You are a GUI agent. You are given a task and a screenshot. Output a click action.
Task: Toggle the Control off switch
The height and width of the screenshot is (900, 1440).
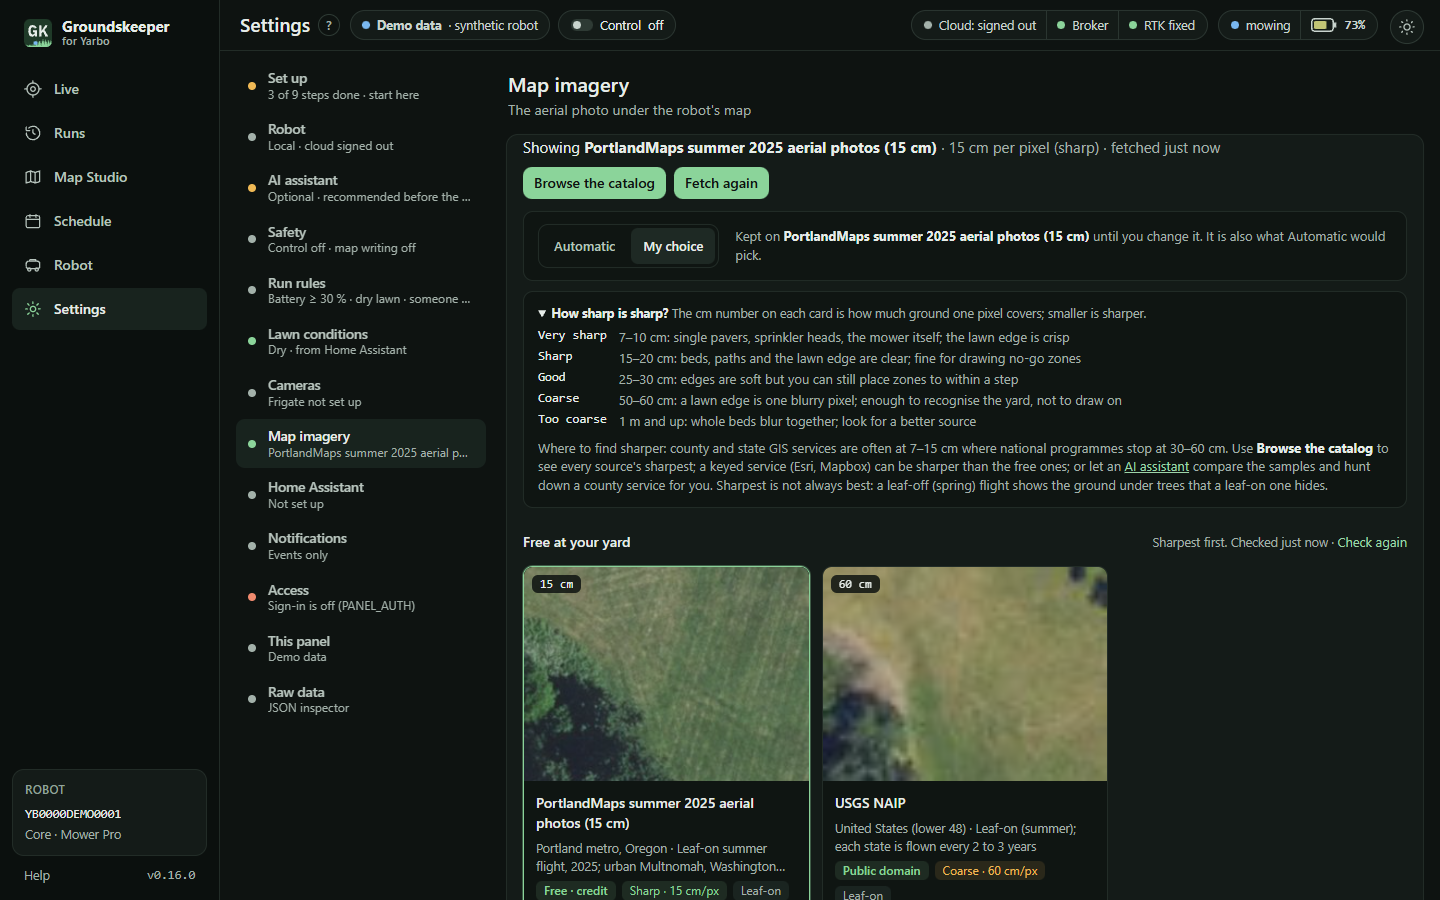617,25
